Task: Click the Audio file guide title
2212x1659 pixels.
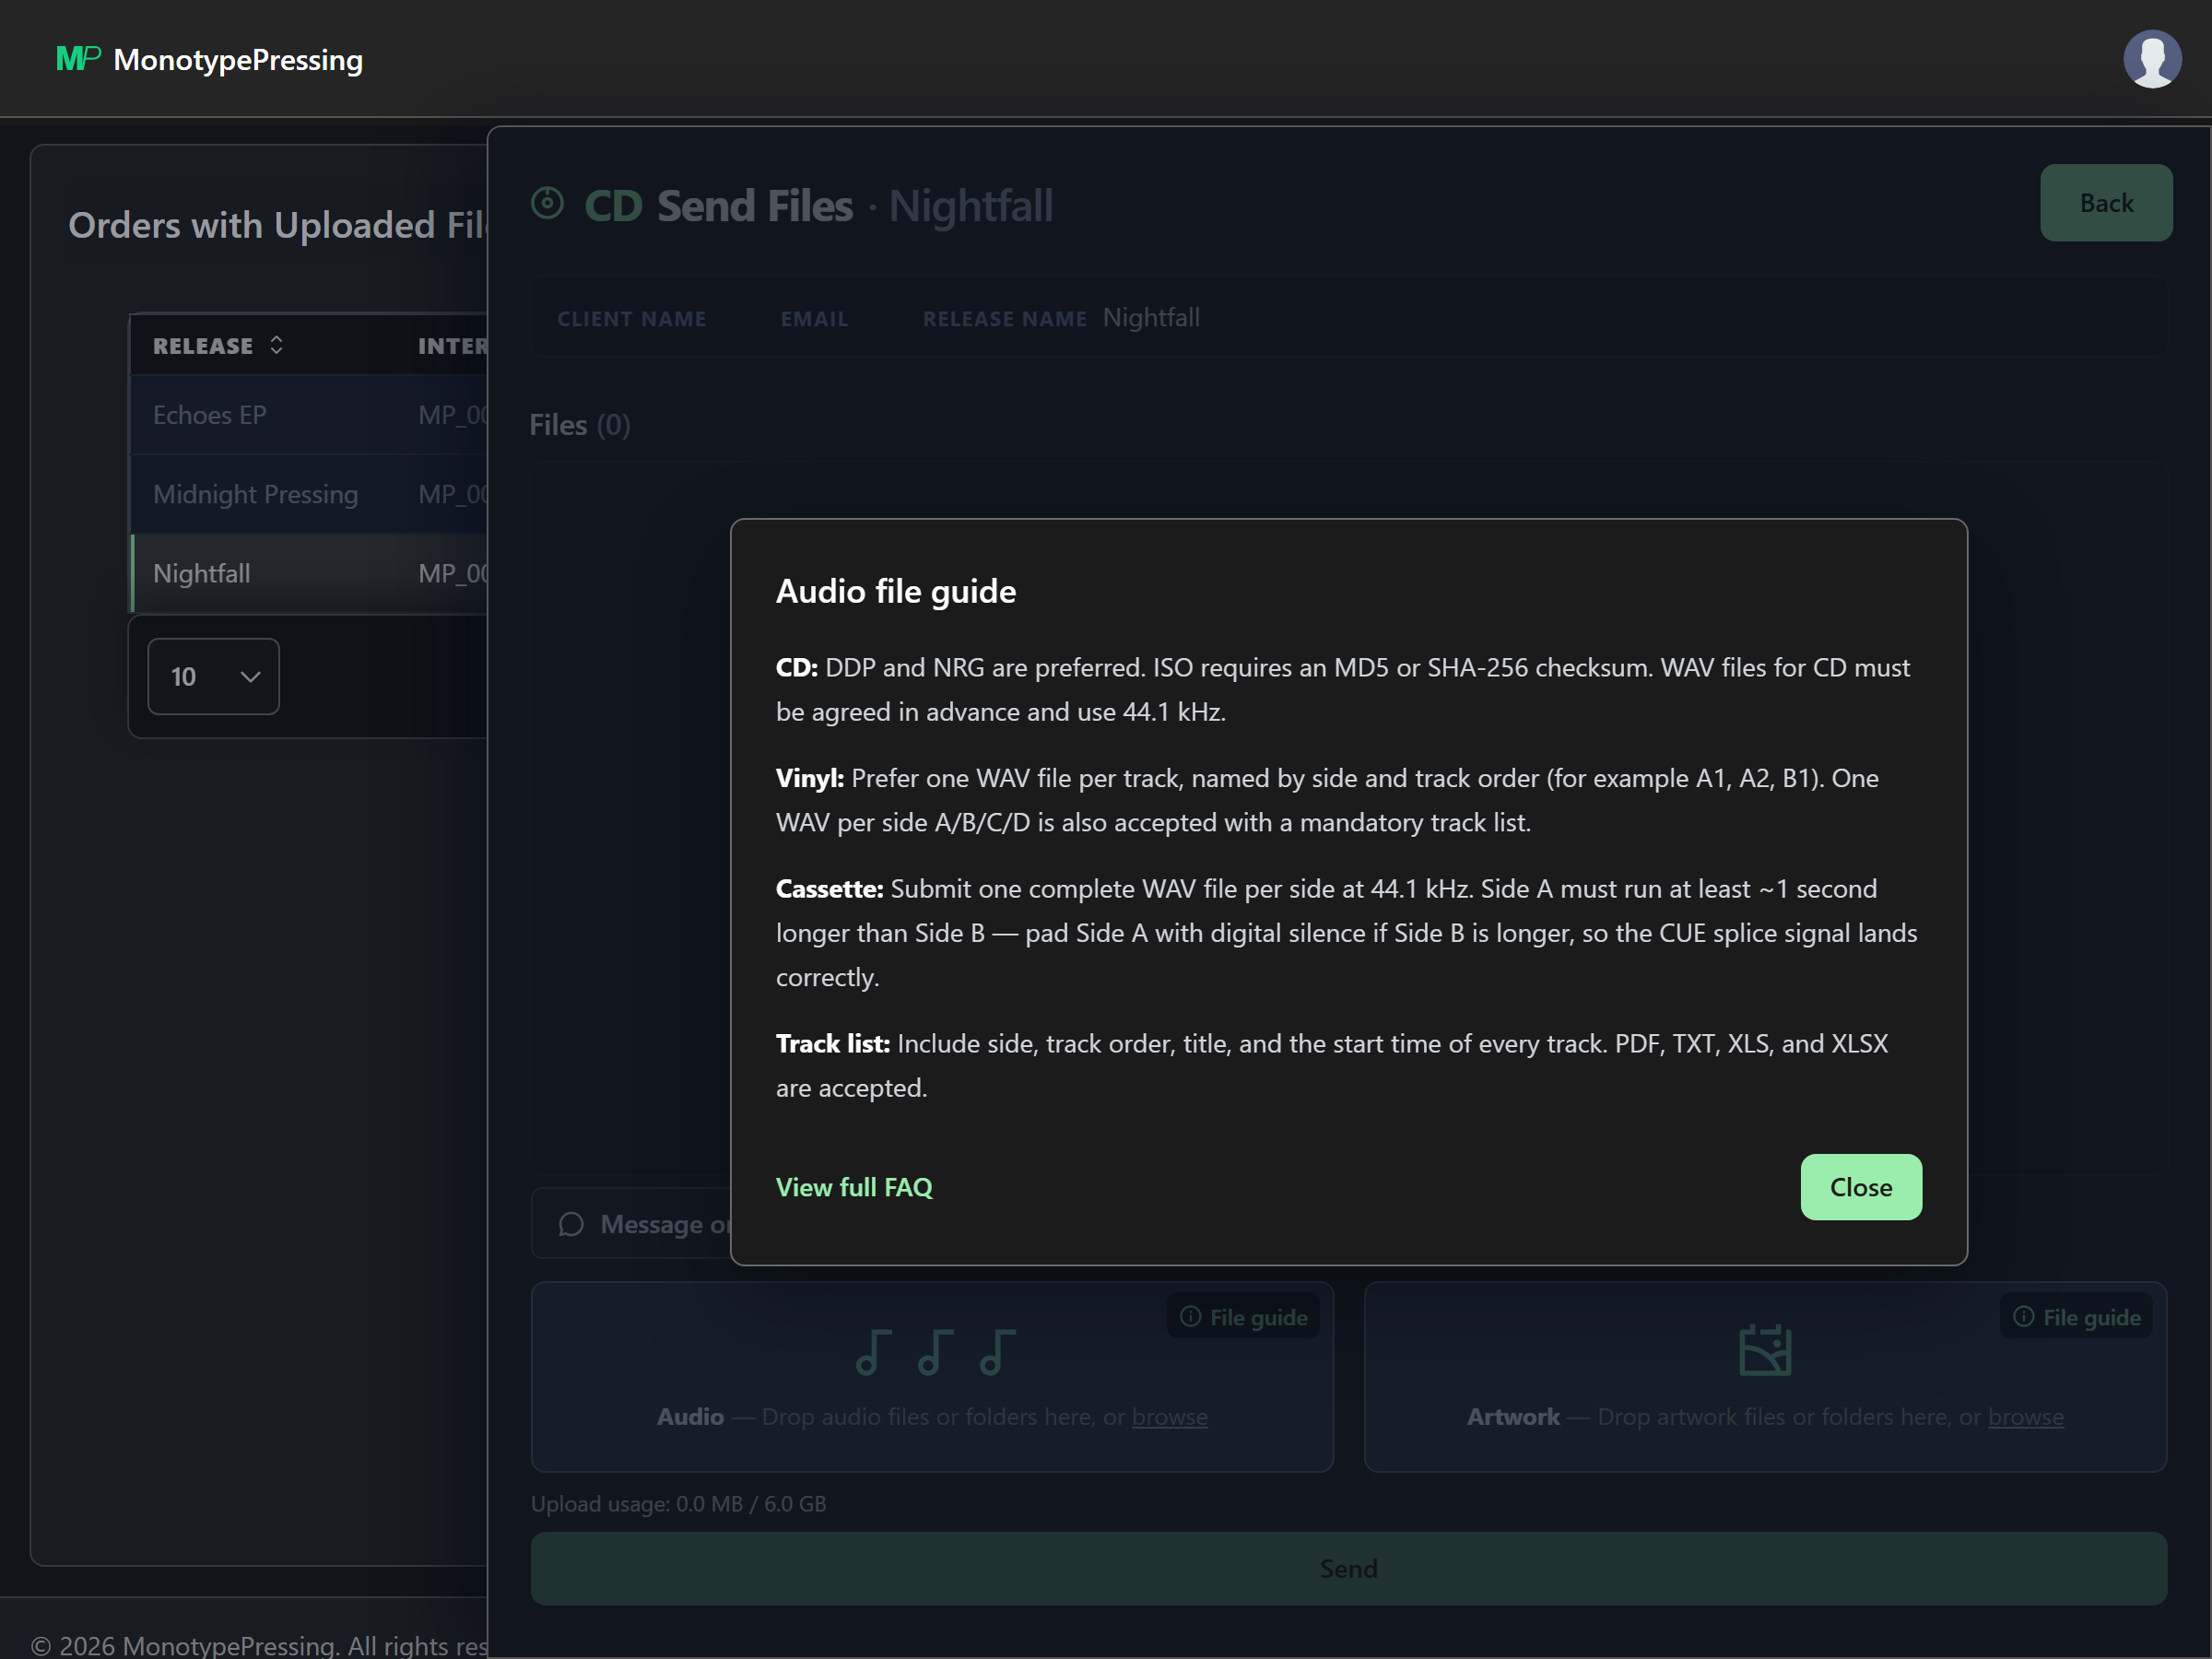Action: click(896, 591)
